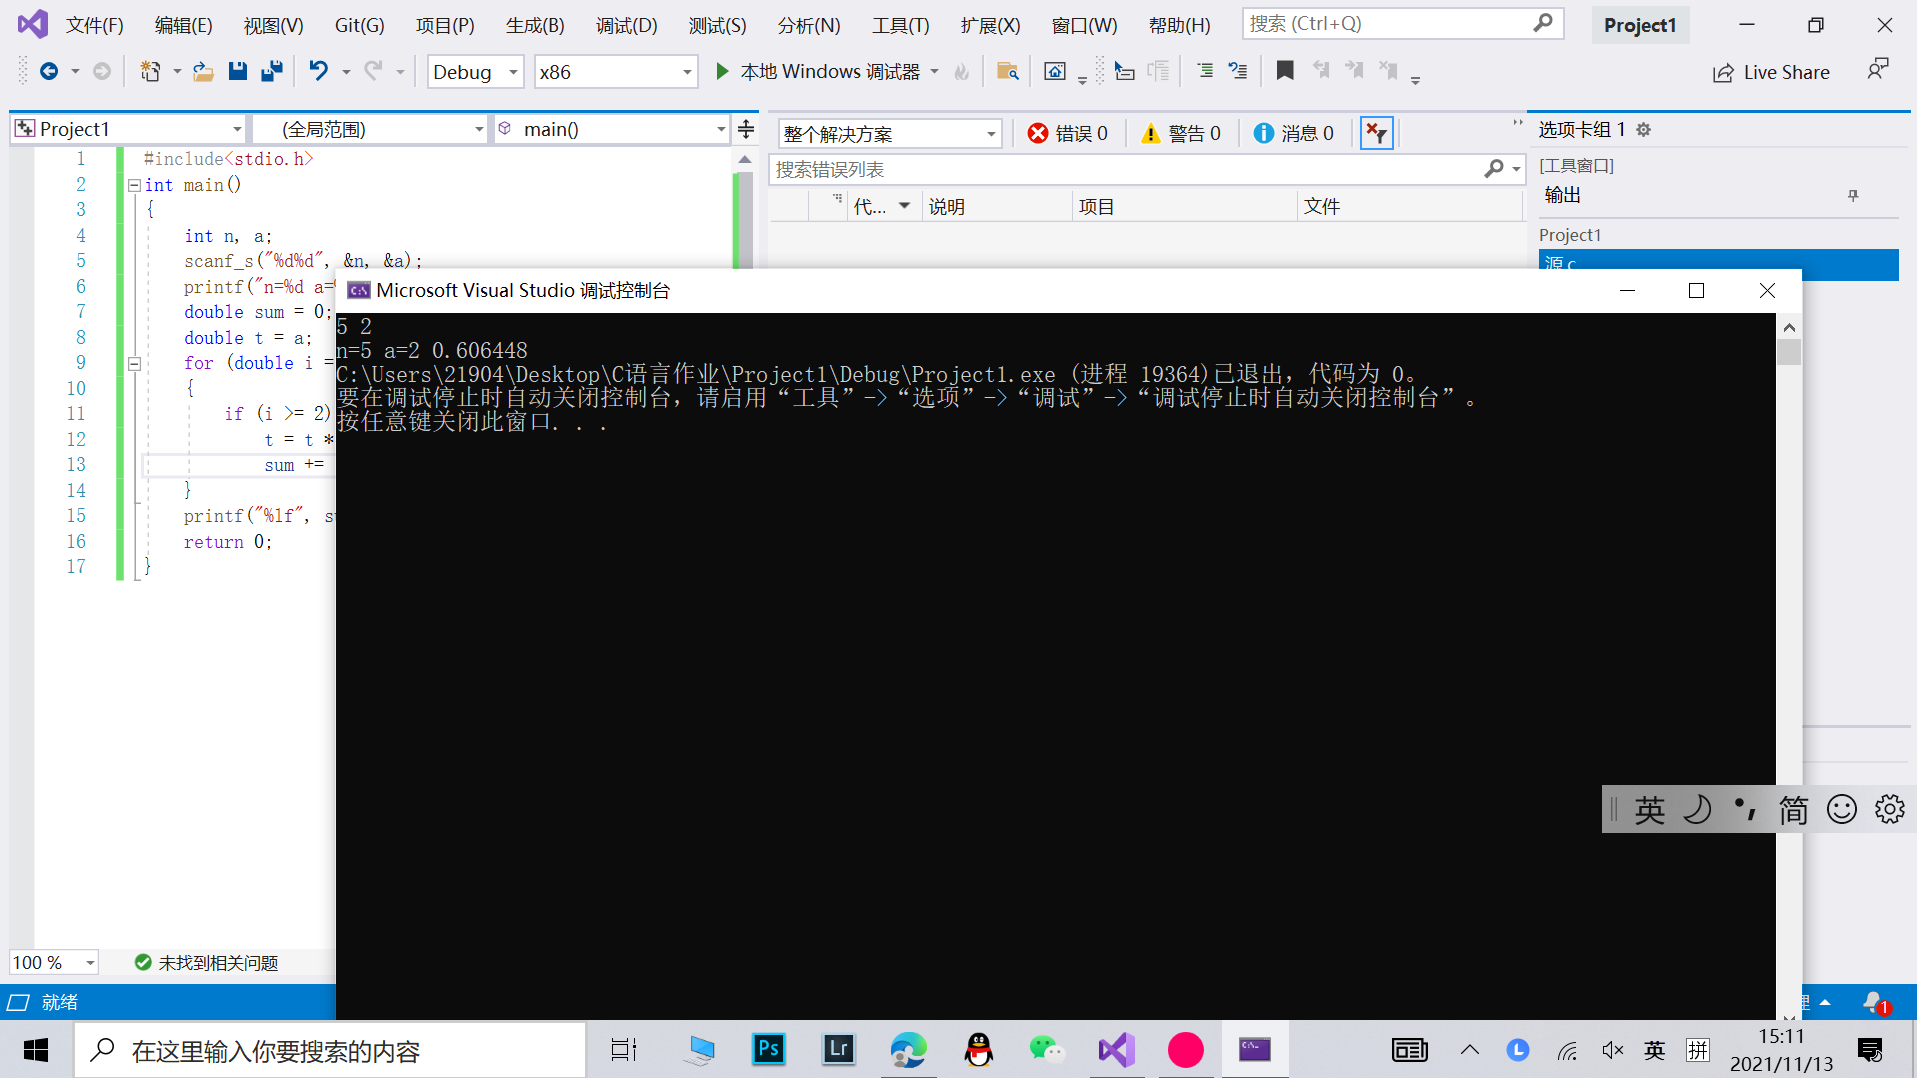The image size is (1917, 1078).
Task: Click the bookmark toggle icon in toolbar
Action: pos(1285,71)
